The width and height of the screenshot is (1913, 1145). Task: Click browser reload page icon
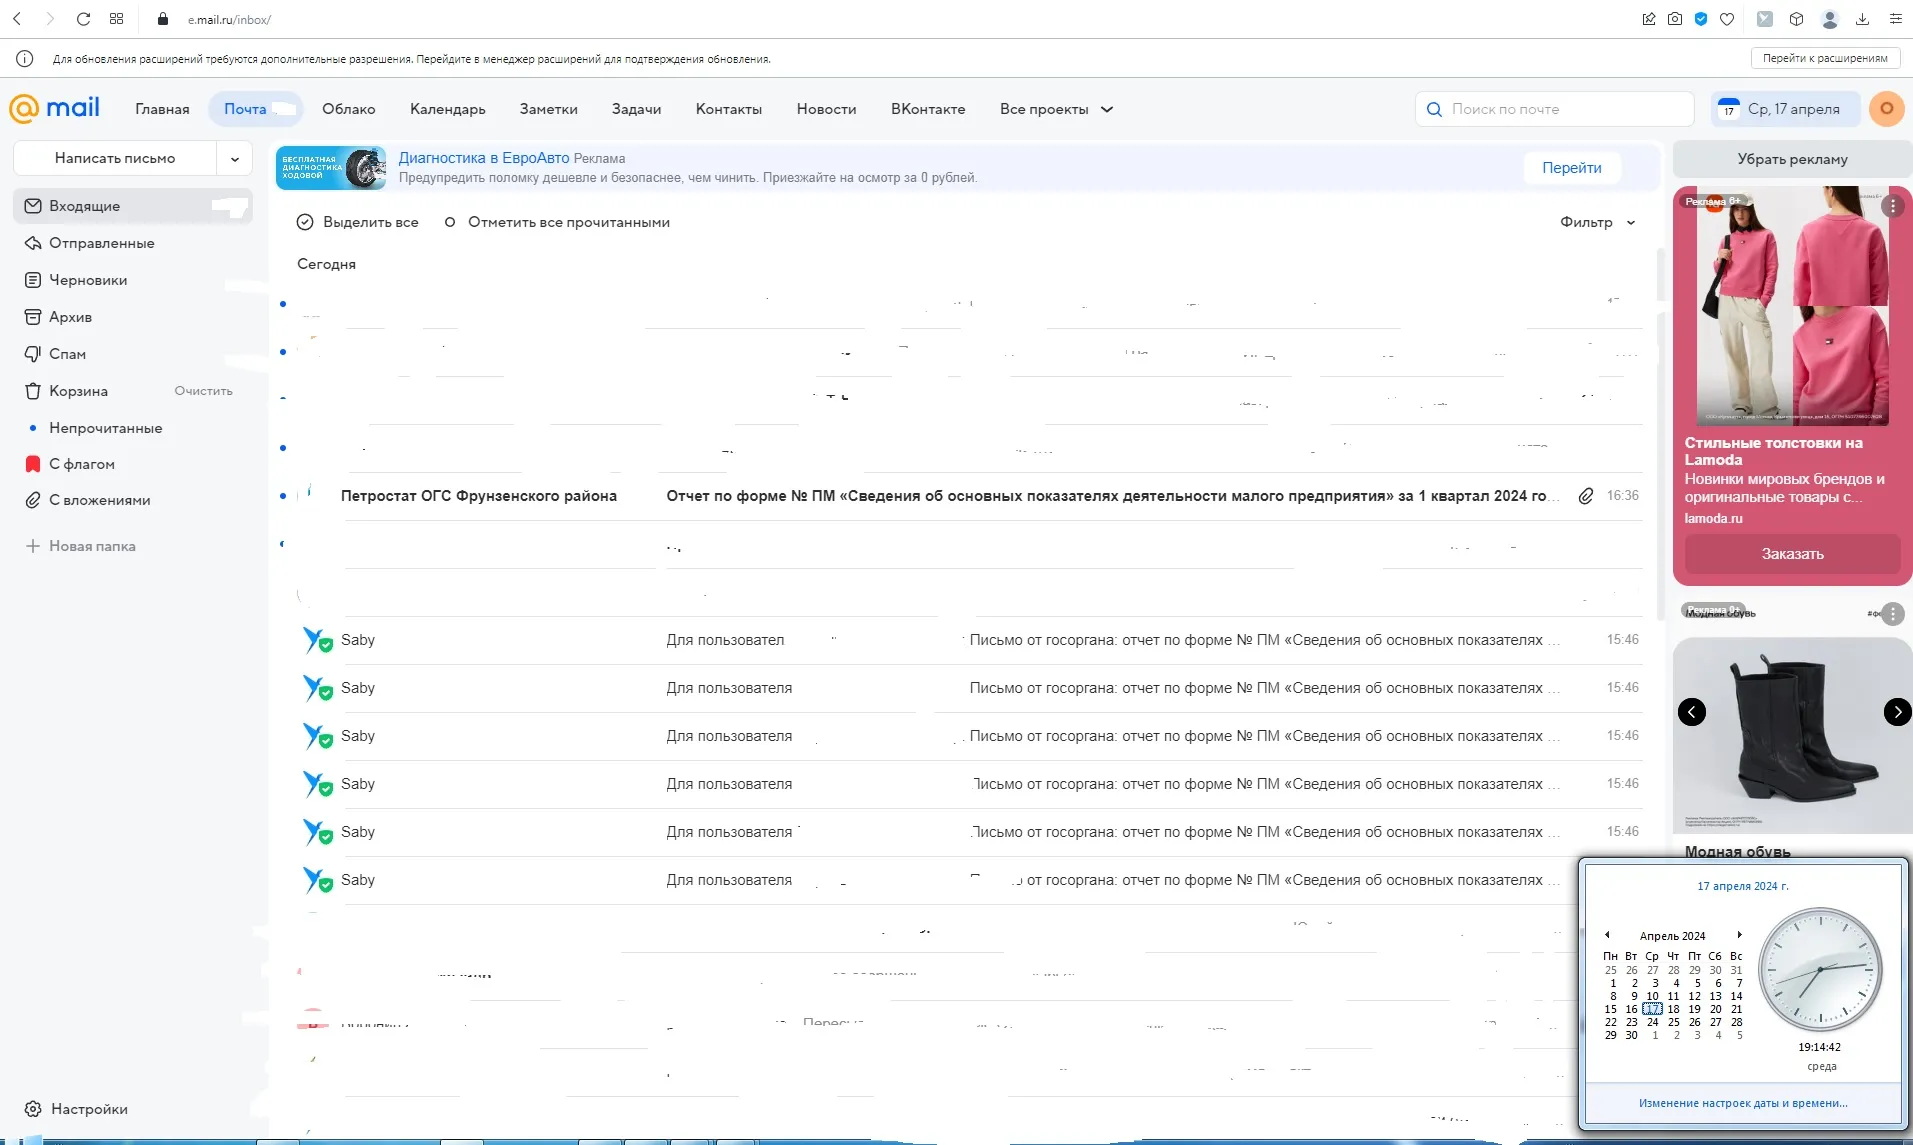point(84,19)
